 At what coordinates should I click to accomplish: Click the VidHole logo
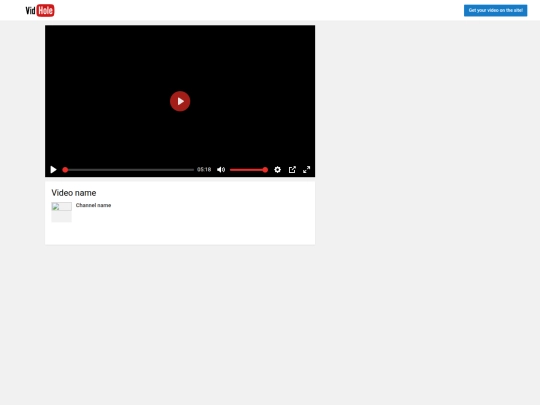[x=40, y=10]
